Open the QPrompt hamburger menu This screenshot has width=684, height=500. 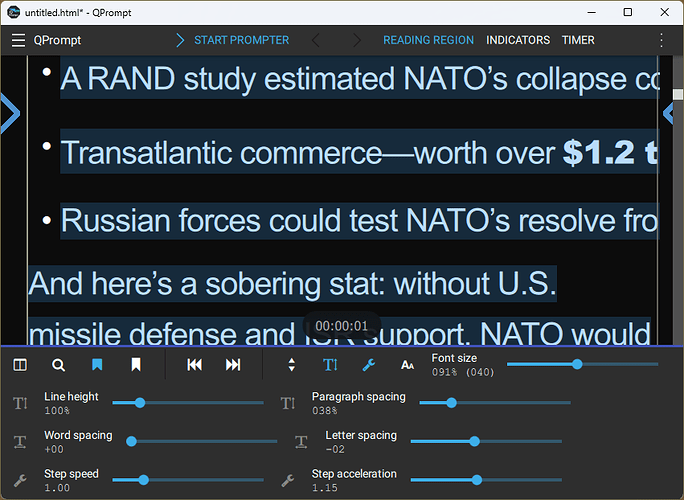[18, 40]
